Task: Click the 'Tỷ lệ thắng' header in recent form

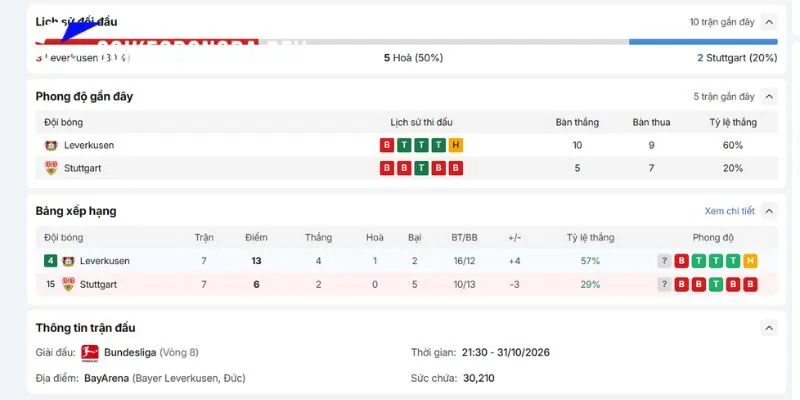Action: point(733,122)
